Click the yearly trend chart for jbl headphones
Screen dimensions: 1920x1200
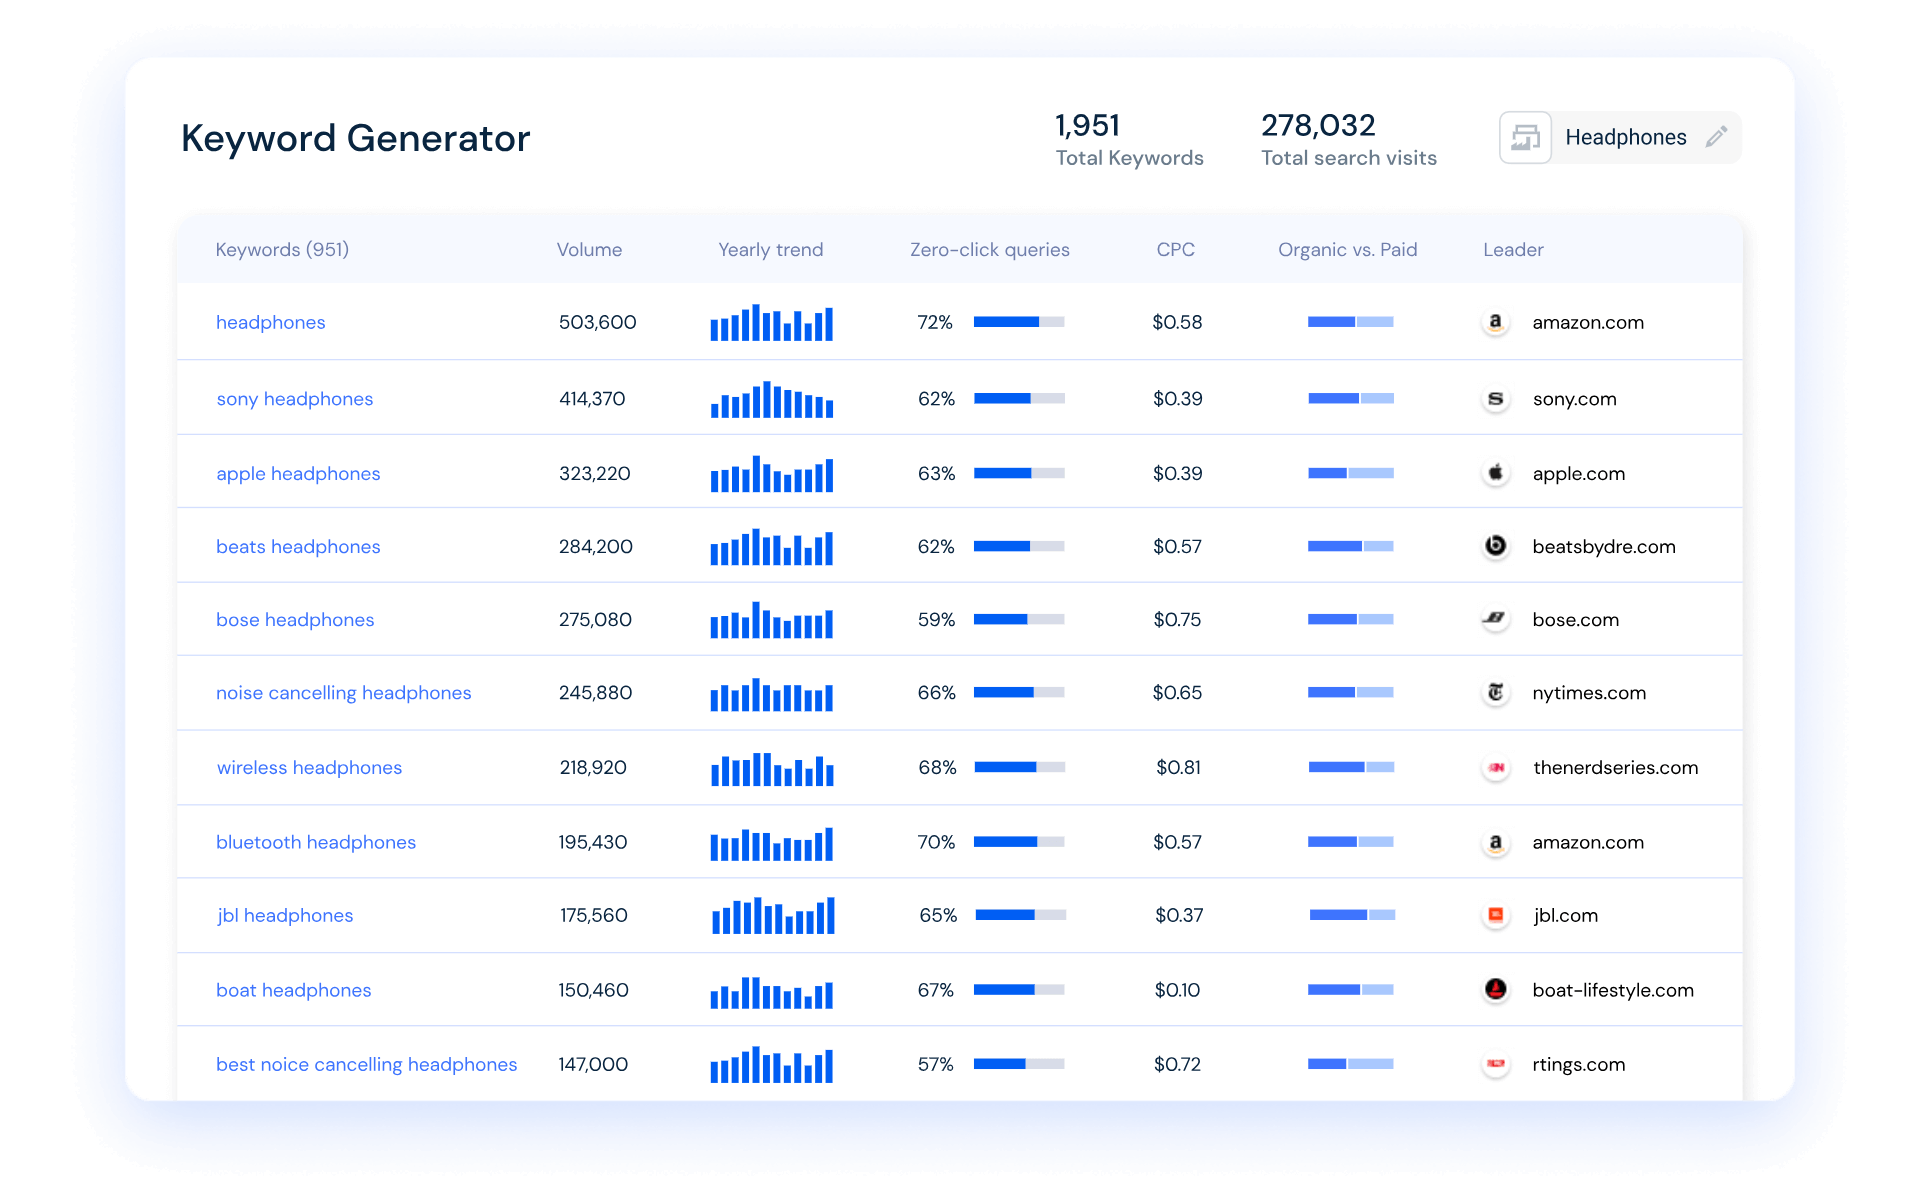[x=771, y=915]
